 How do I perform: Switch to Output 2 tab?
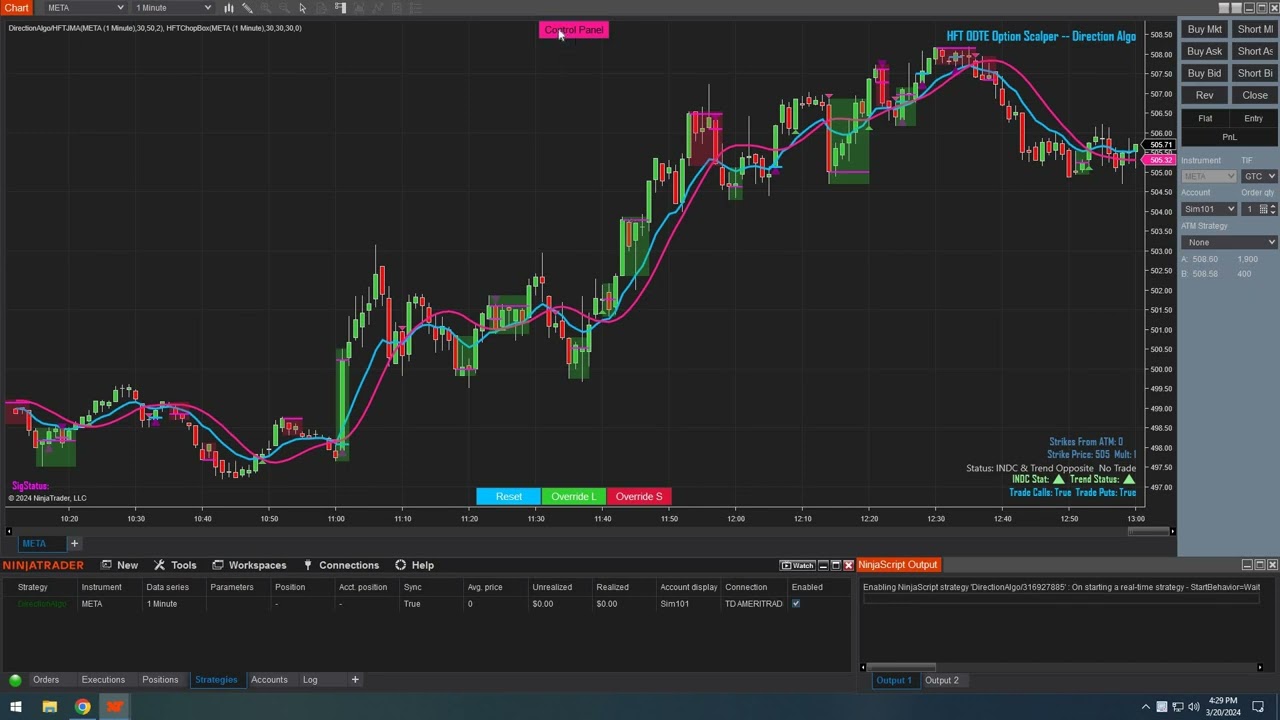click(942, 680)
